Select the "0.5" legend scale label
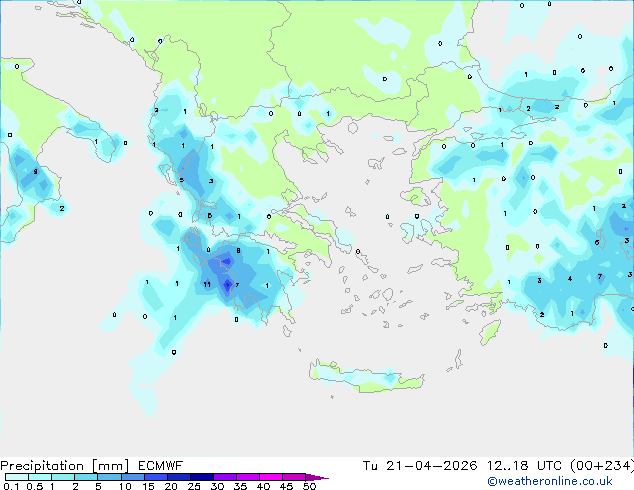 point(35,486)
